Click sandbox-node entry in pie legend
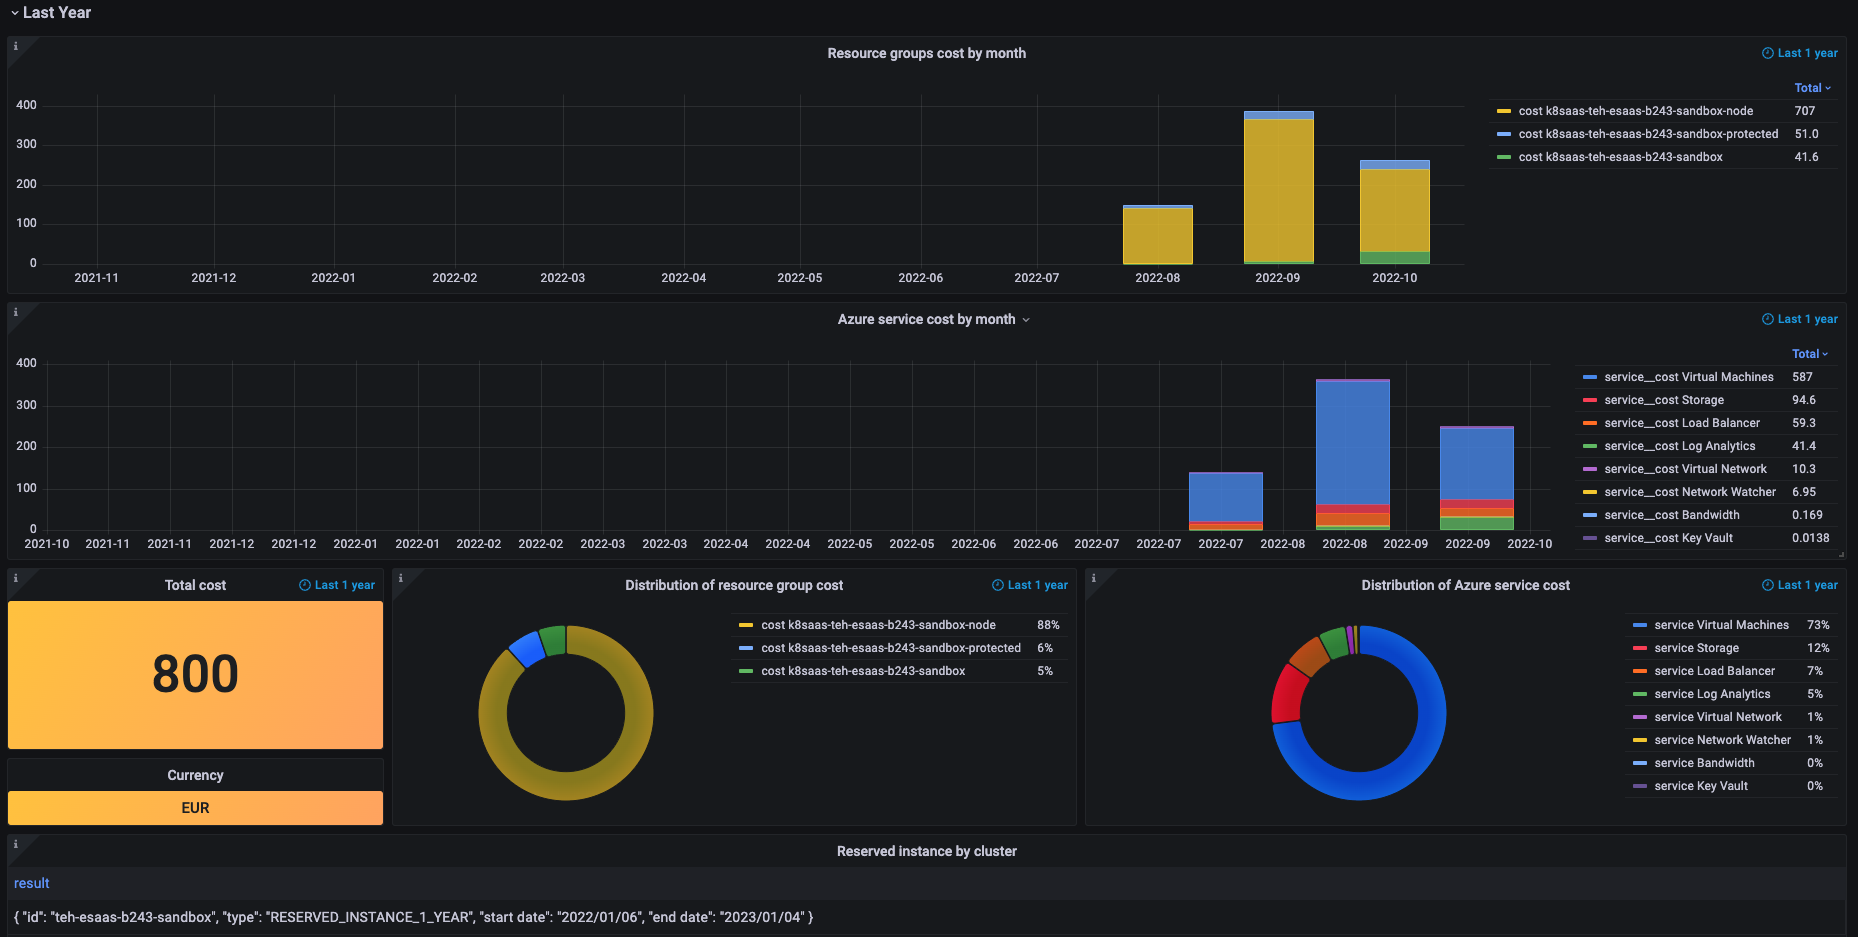Image resolution: width=1858 pixels, height=937 pixels. [x=878, y=625]
